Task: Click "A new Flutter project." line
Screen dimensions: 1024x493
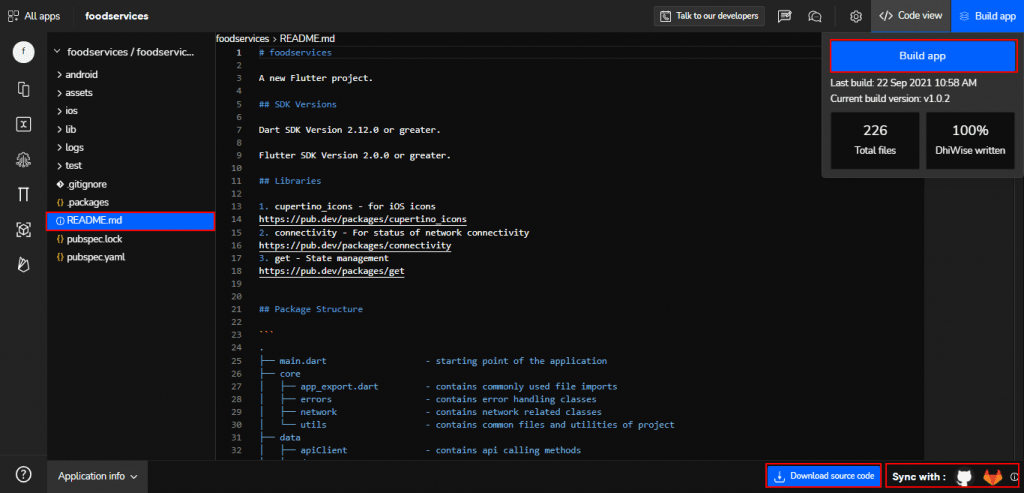Action: point(315,78)
